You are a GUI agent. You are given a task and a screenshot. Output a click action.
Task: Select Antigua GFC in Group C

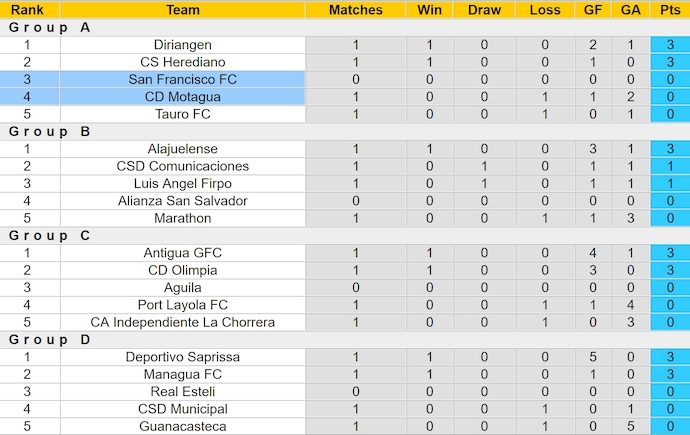coord(183,253)
